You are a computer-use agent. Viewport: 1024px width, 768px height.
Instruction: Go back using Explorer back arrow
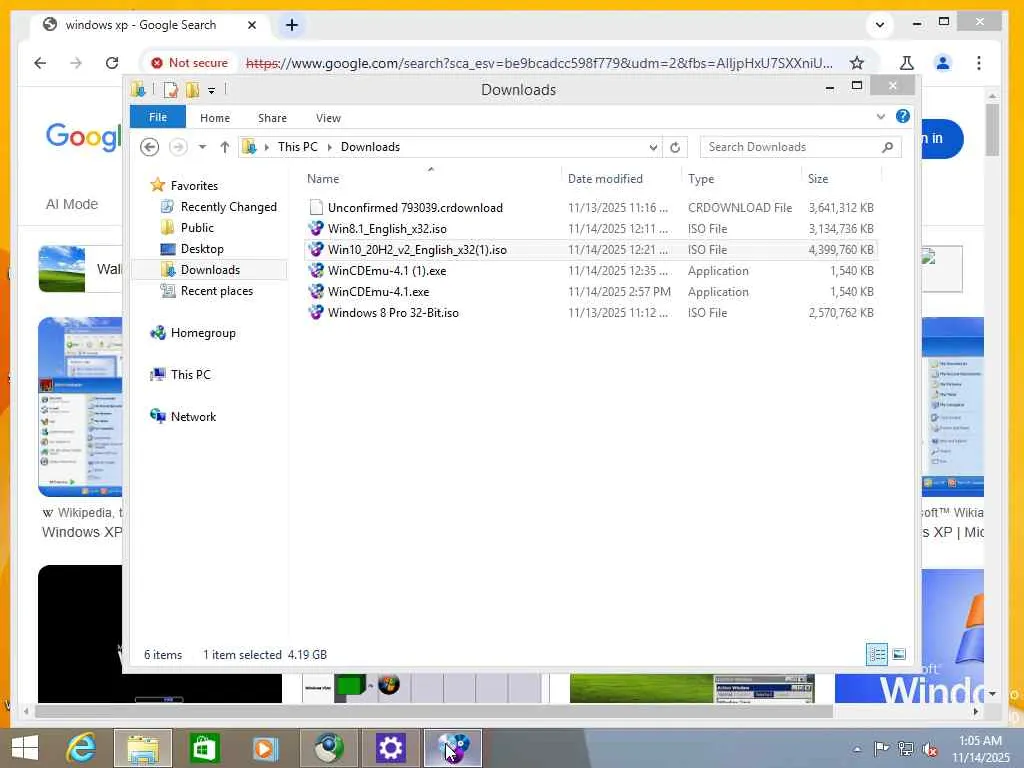(150, 147)
